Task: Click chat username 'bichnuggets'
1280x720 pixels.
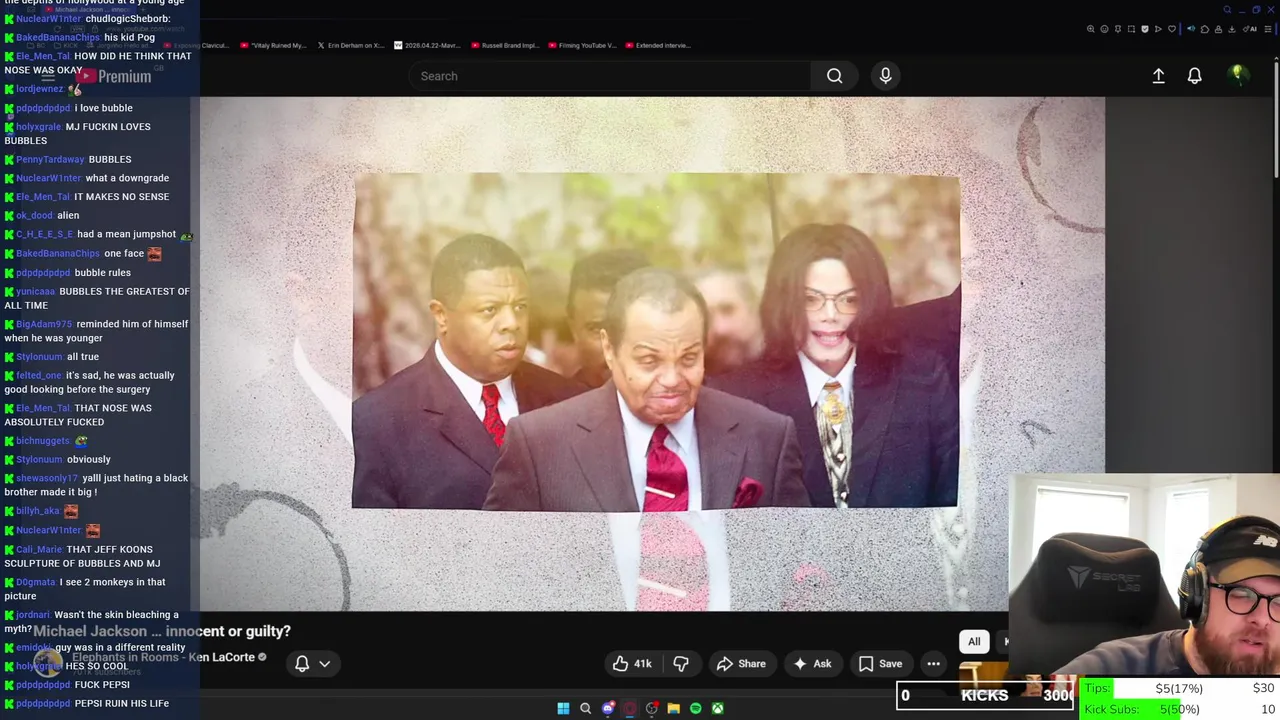Action: click(43, 440)
